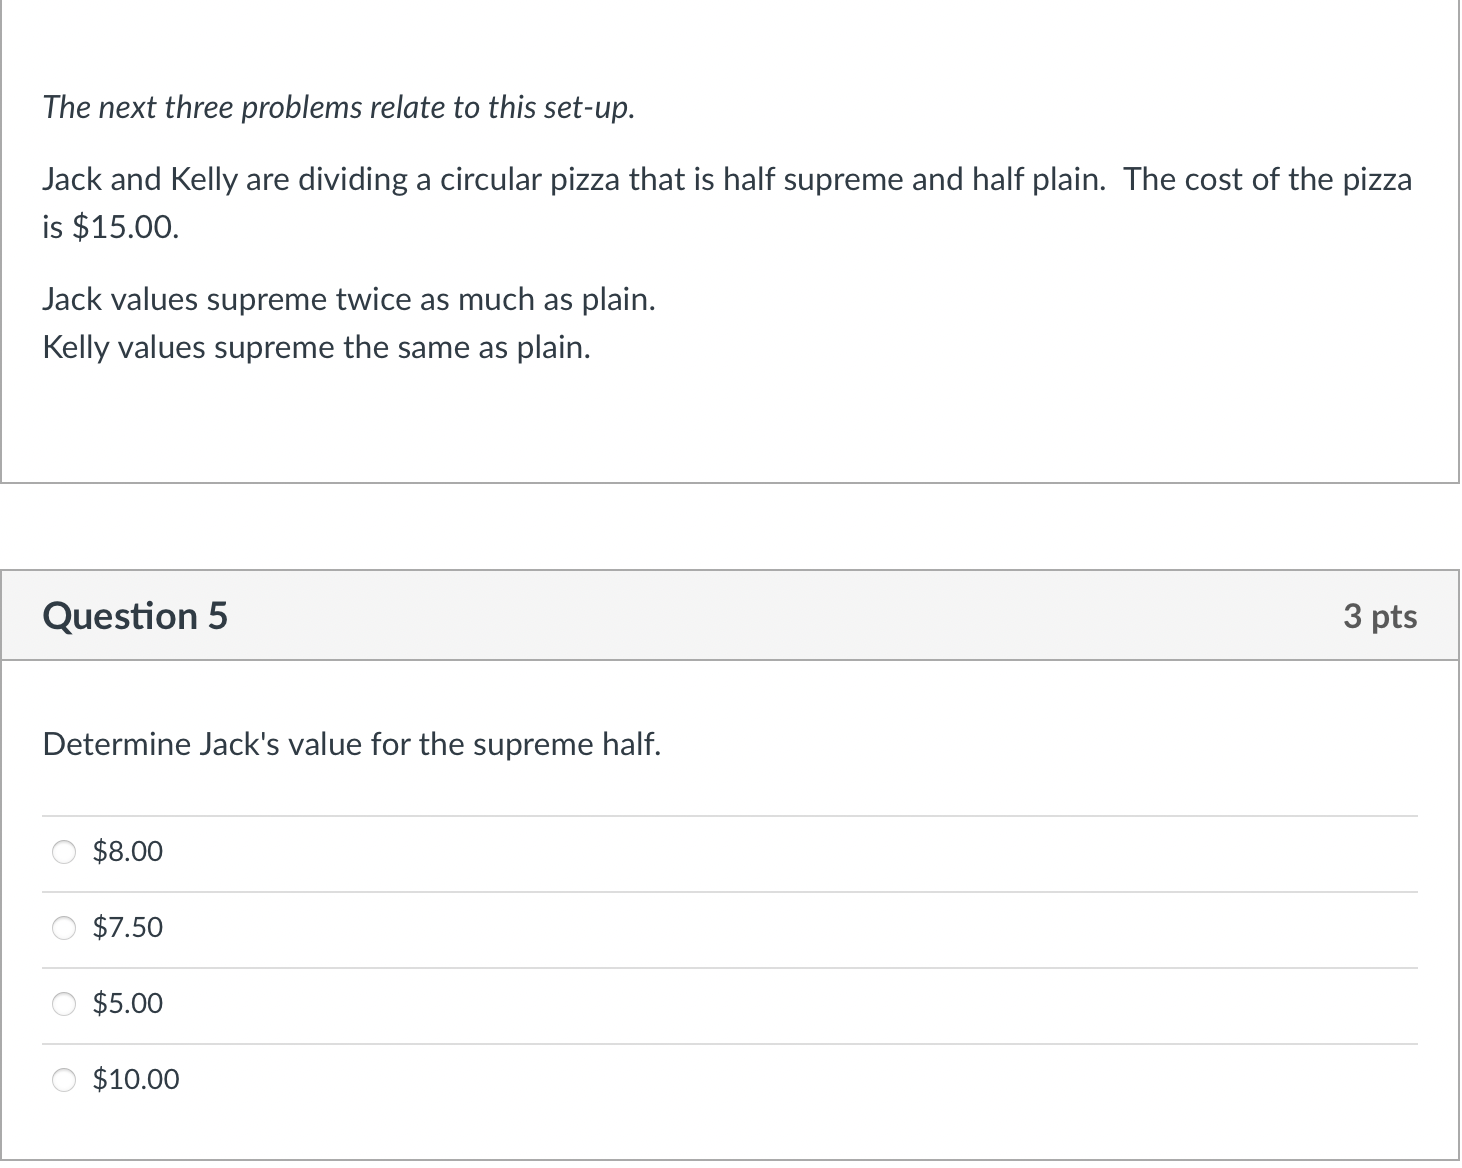Click the line about Kelly valuing supreme equally
The width and height of the screenshot is (1462, 1168).
[x=316, y=347]
